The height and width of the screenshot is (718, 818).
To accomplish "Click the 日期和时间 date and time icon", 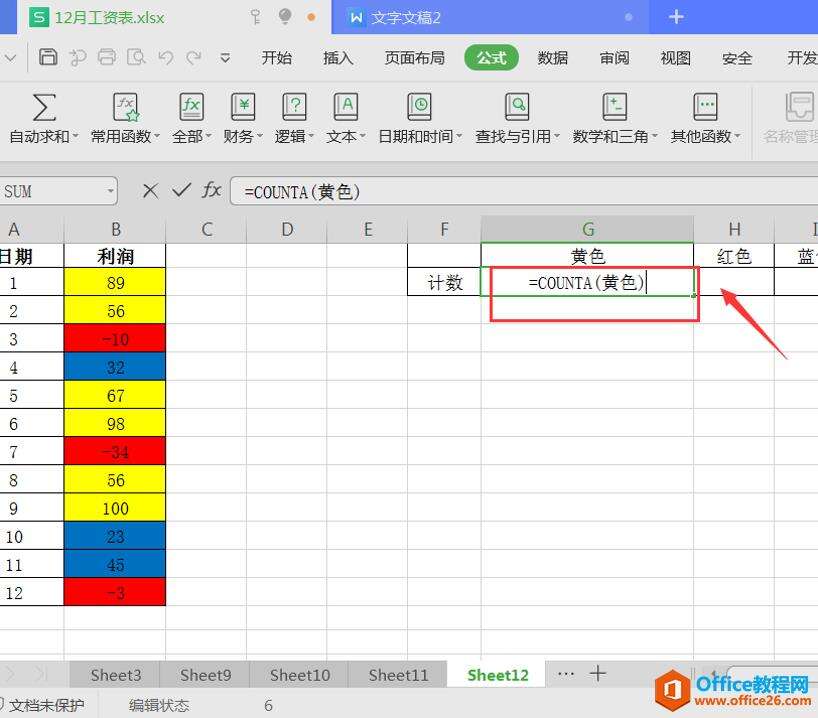I will (x=419, y=107).
